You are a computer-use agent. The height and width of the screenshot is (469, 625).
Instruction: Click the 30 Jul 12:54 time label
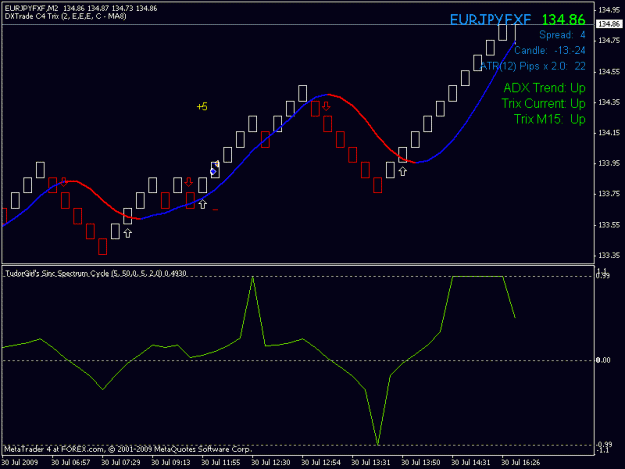pos(321,463)
